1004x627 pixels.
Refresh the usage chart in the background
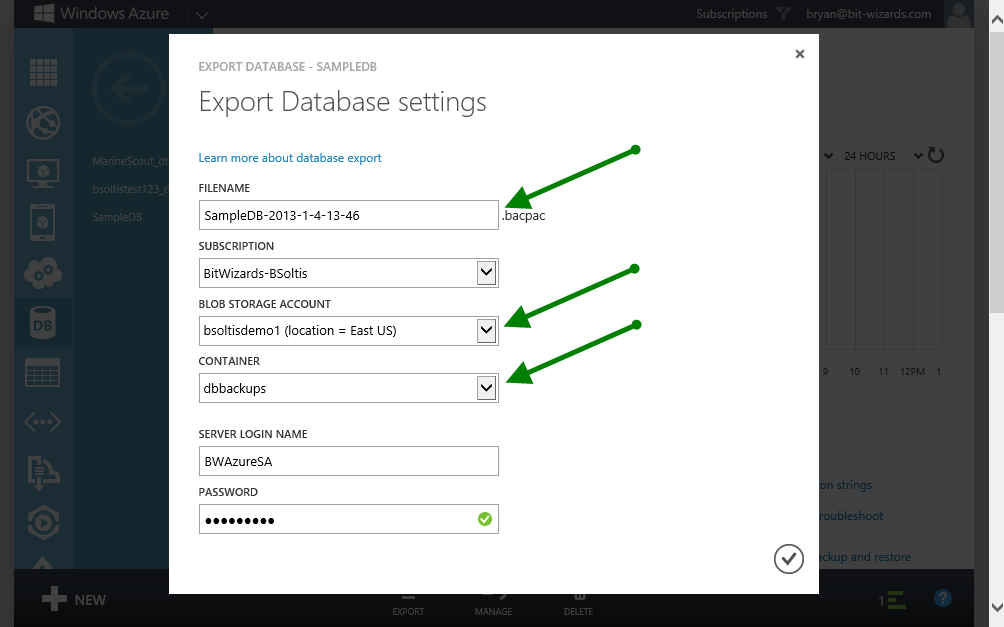935,156
